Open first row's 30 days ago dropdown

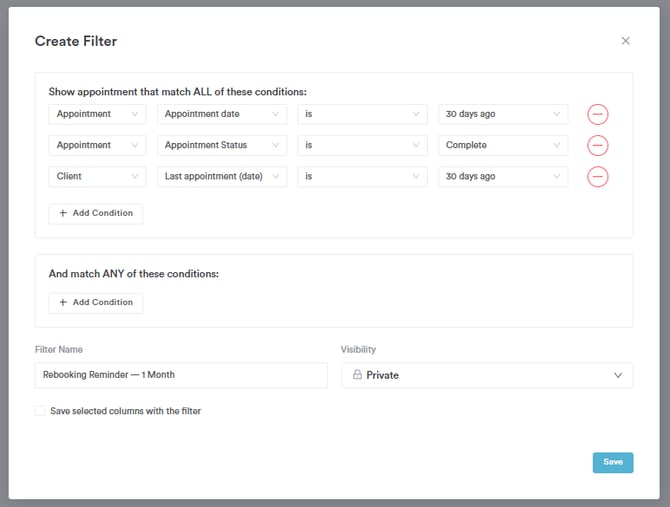[503, 114]
